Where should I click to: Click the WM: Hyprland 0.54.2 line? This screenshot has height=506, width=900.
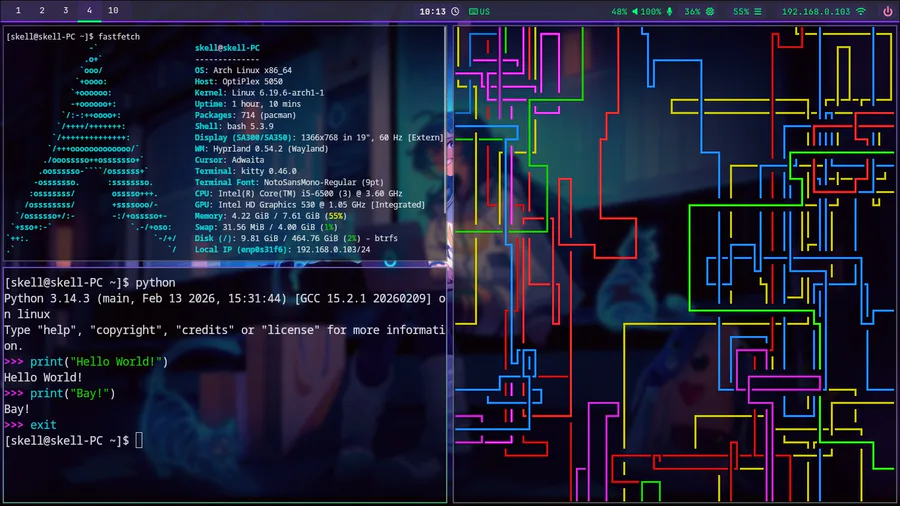pos(262,149)
